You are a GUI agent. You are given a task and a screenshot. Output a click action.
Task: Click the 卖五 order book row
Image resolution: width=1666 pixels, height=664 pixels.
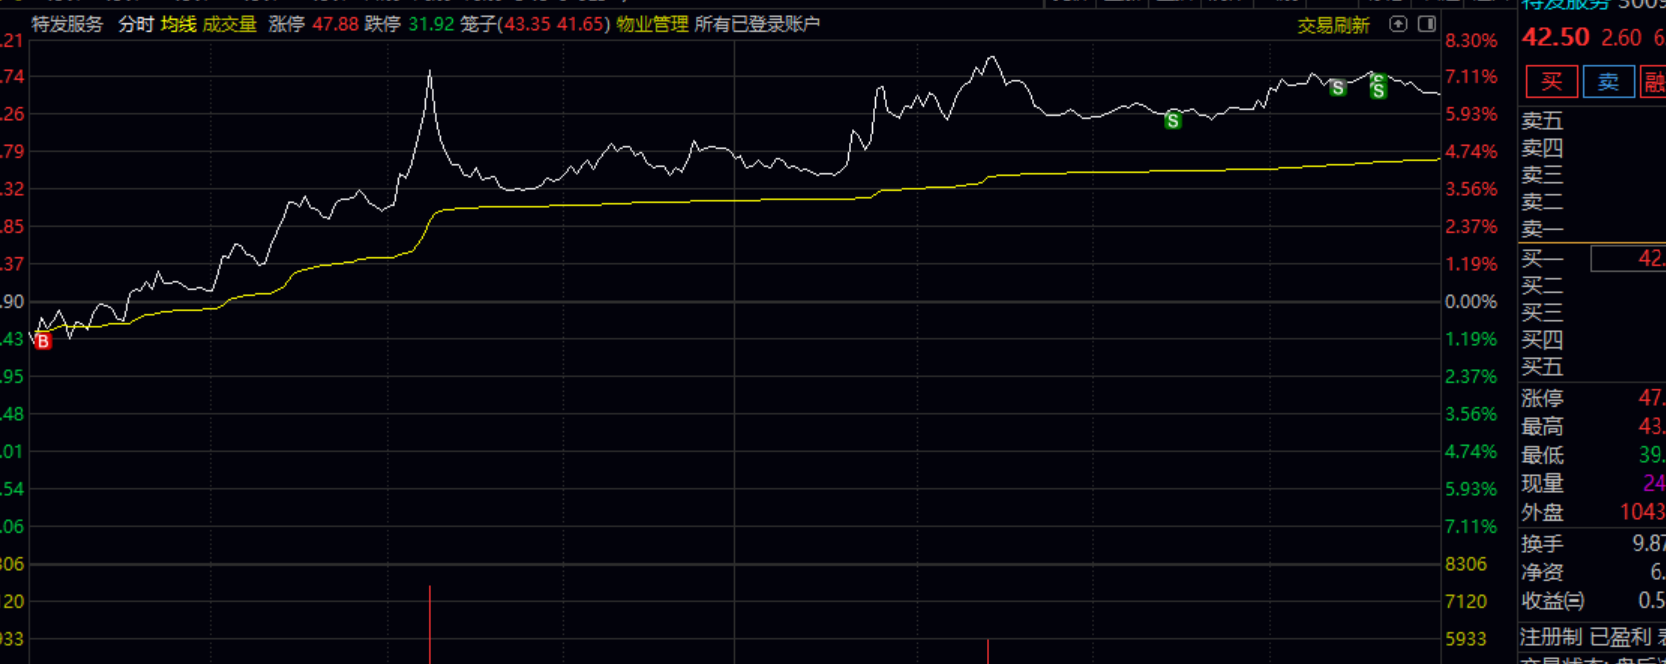[1592, 121]
